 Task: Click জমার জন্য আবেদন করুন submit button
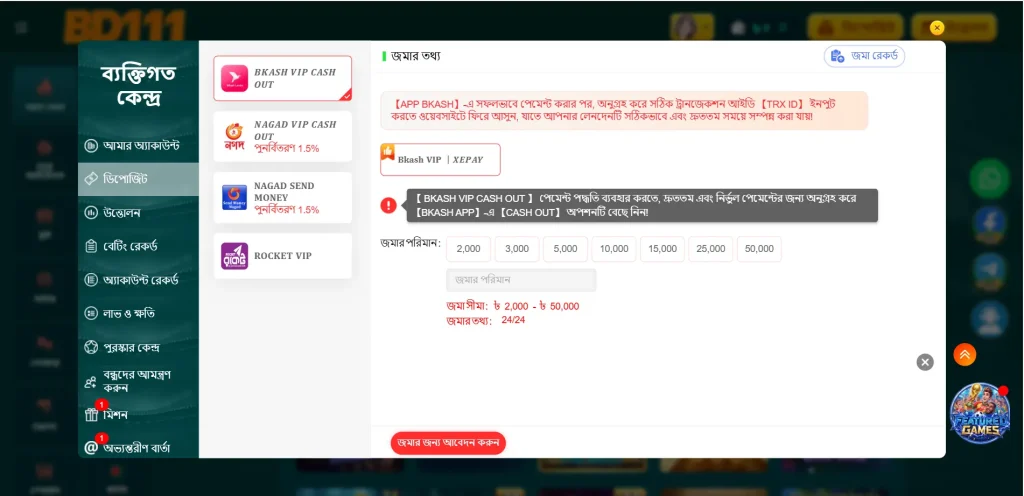point(448,443)
